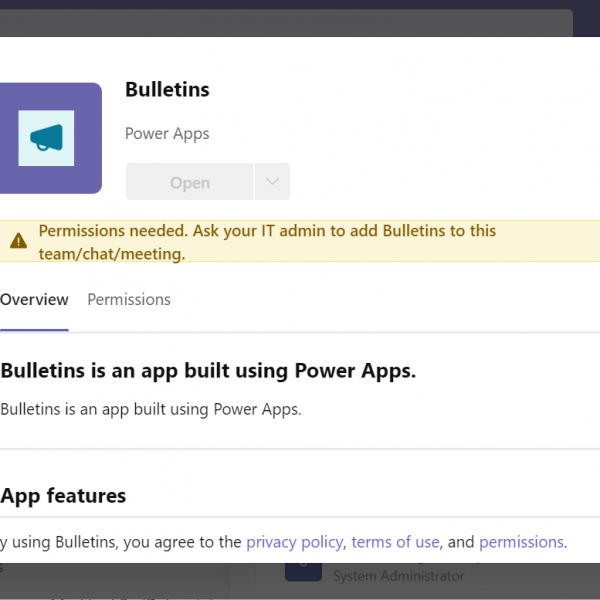This screenshot has height=600, width=600.
Task: Click the App features section heading
Action: click(x=63, y=496)
